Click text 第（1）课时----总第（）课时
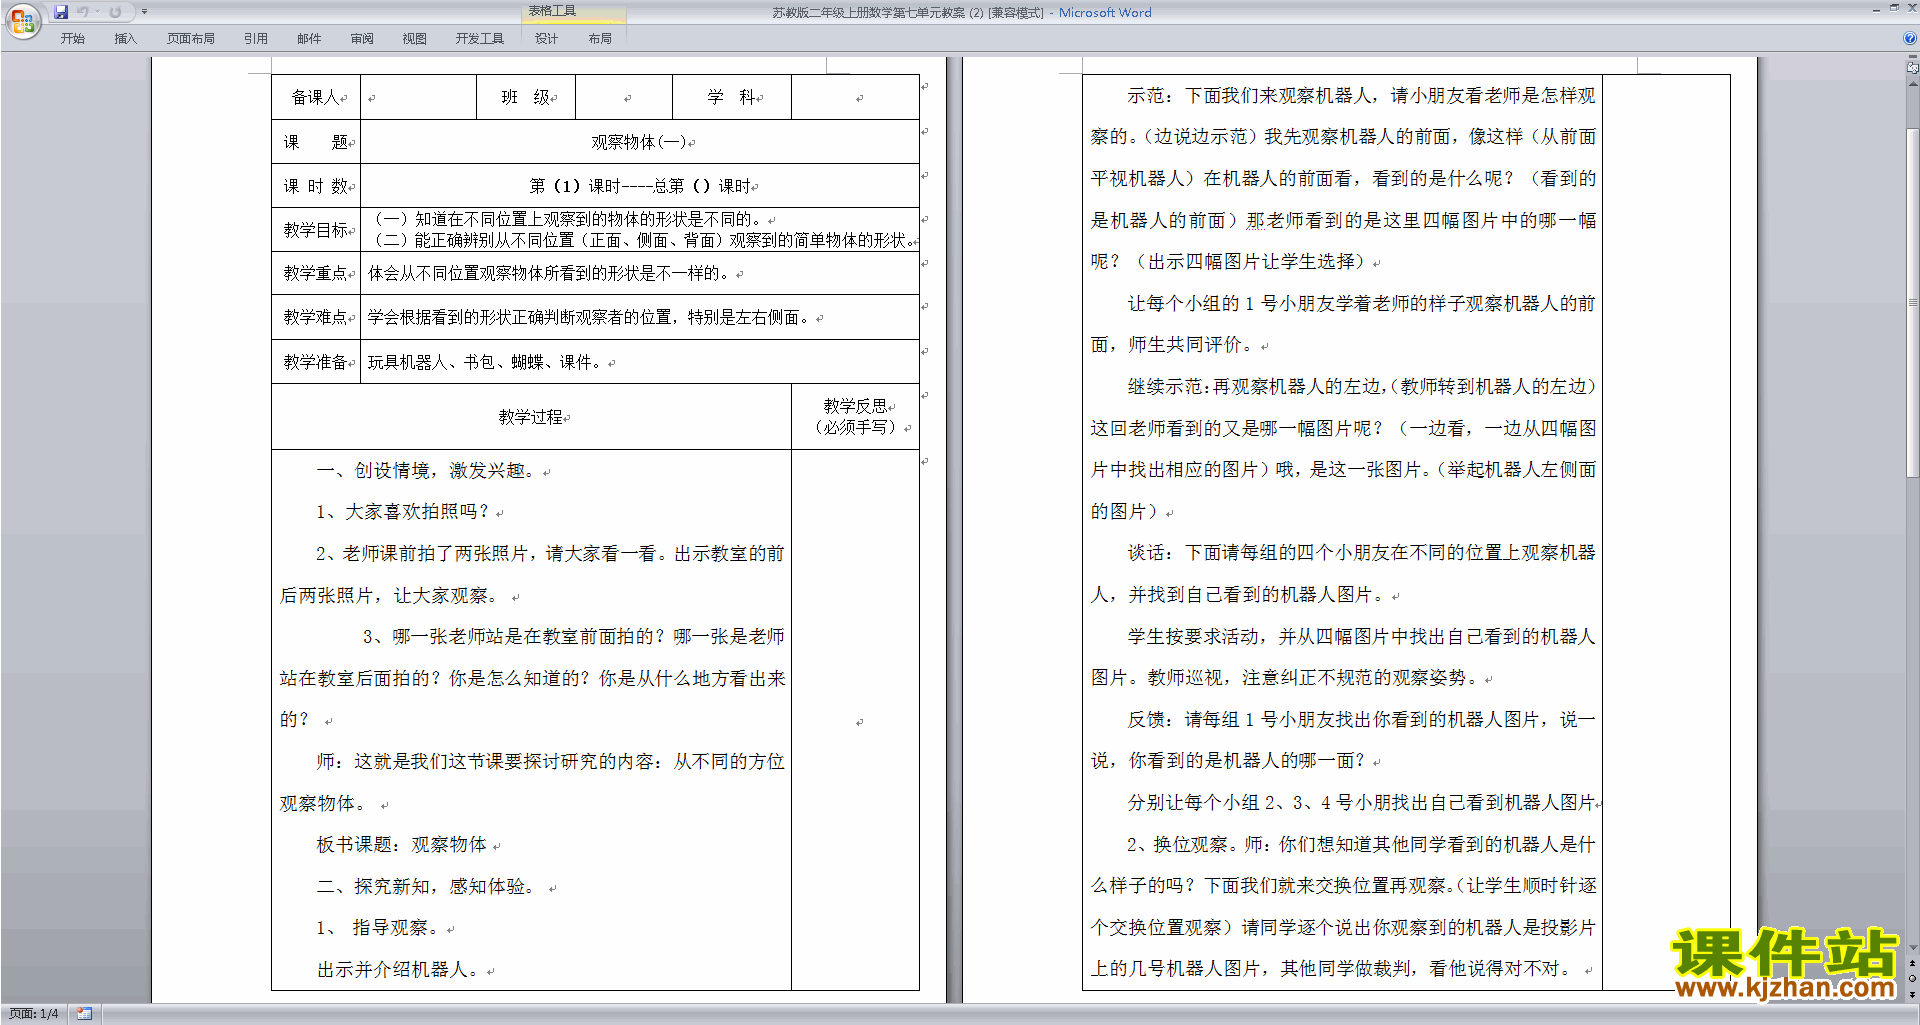The width and height of the screenshot is (1920, 1025). click(x=640, y=186)
